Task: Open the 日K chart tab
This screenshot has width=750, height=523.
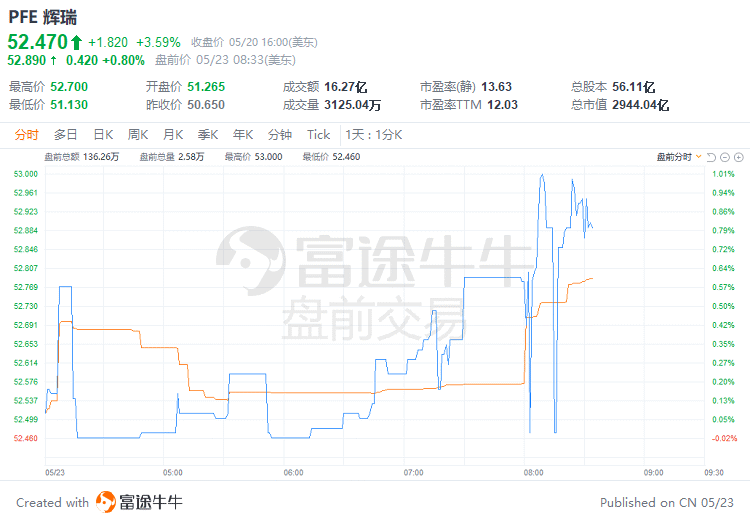Action: [x=103, y=135]
